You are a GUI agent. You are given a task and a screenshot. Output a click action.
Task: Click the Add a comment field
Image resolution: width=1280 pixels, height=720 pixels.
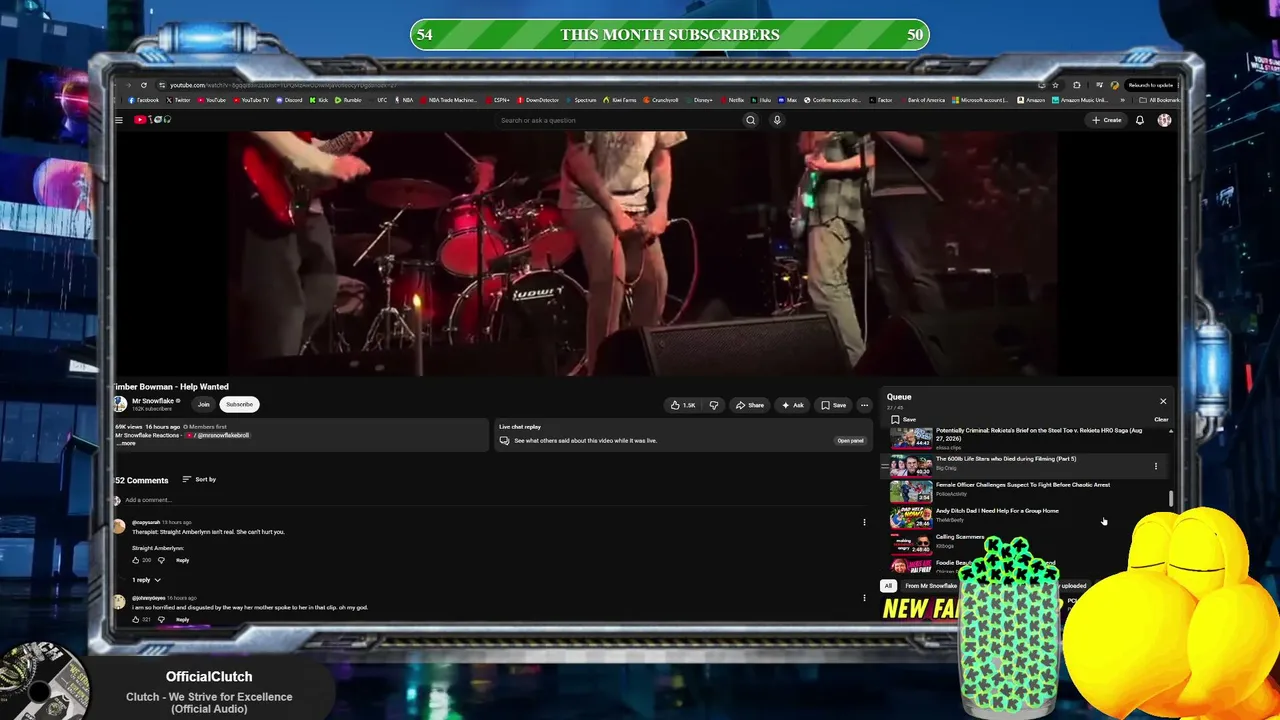click(490, 500)
